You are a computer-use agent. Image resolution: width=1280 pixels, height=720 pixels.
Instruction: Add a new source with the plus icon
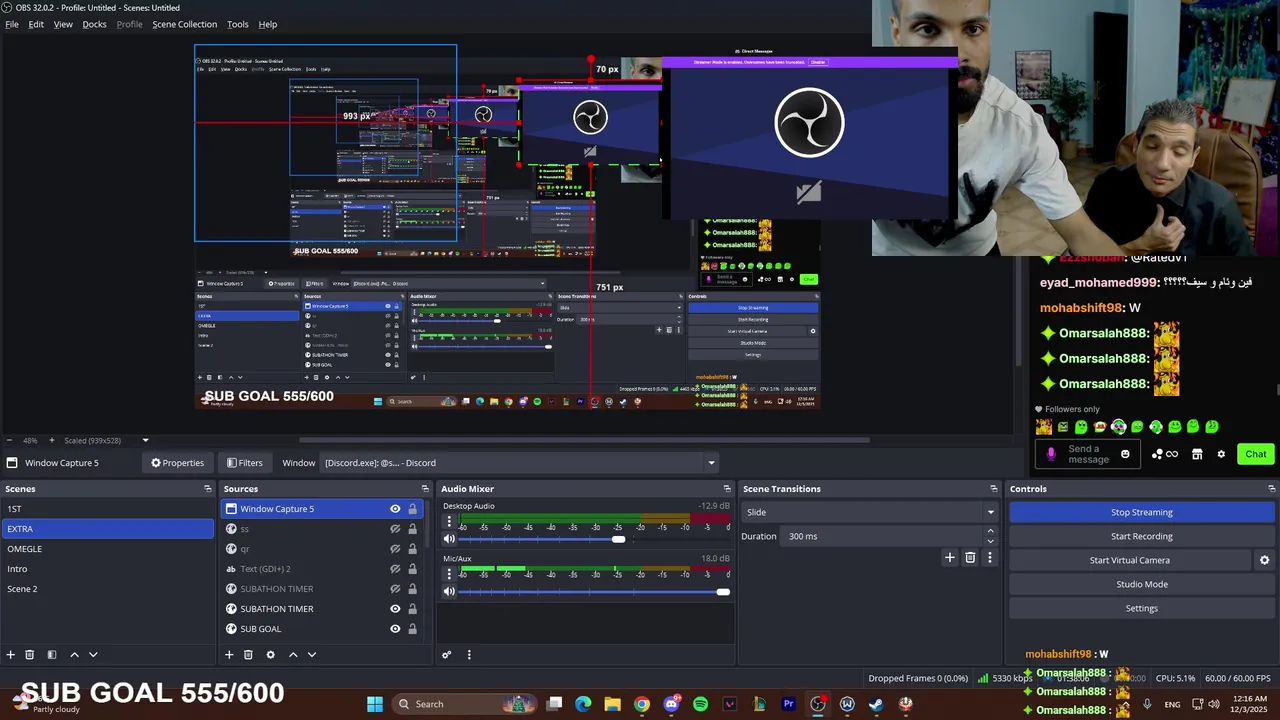click(229, 655)
